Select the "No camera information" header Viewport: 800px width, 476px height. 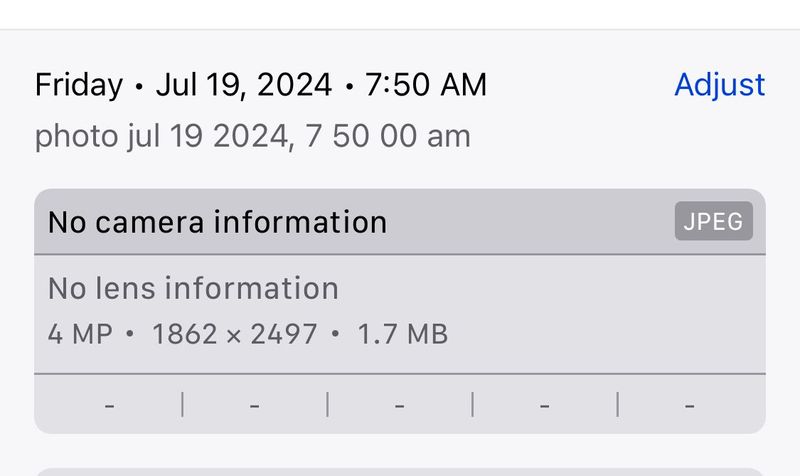(217, 222)
